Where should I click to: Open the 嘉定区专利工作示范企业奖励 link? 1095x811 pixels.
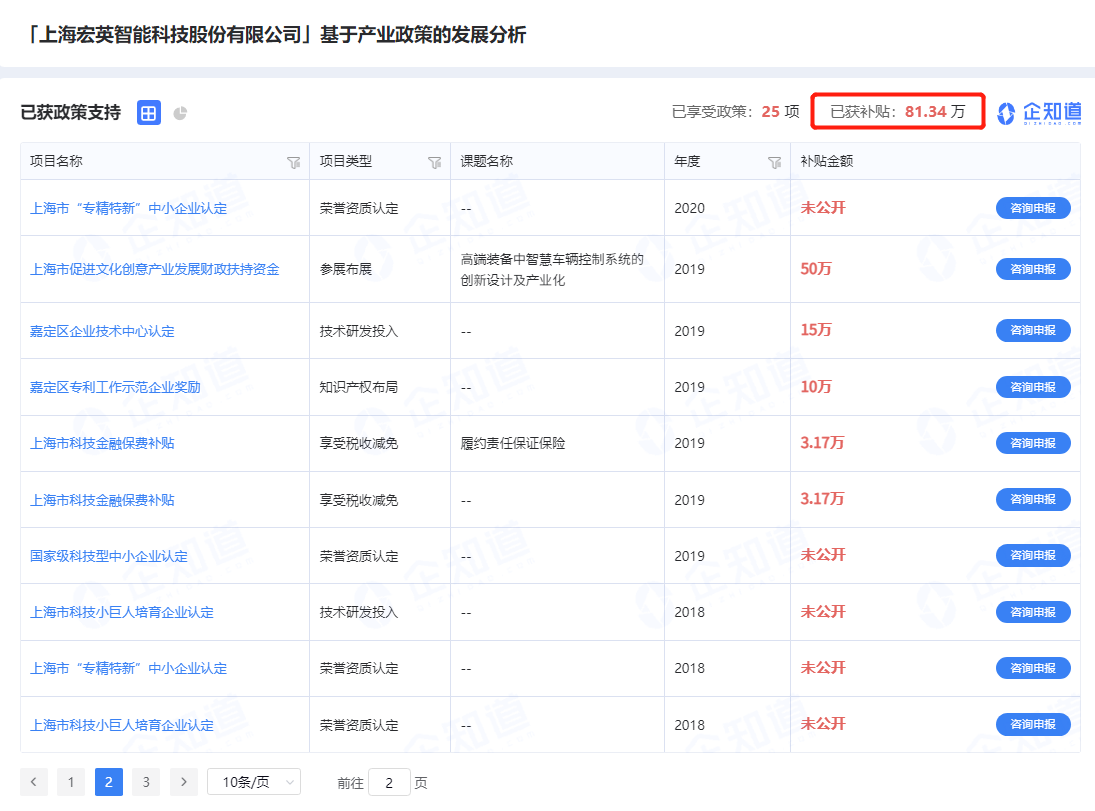[115, 387]
